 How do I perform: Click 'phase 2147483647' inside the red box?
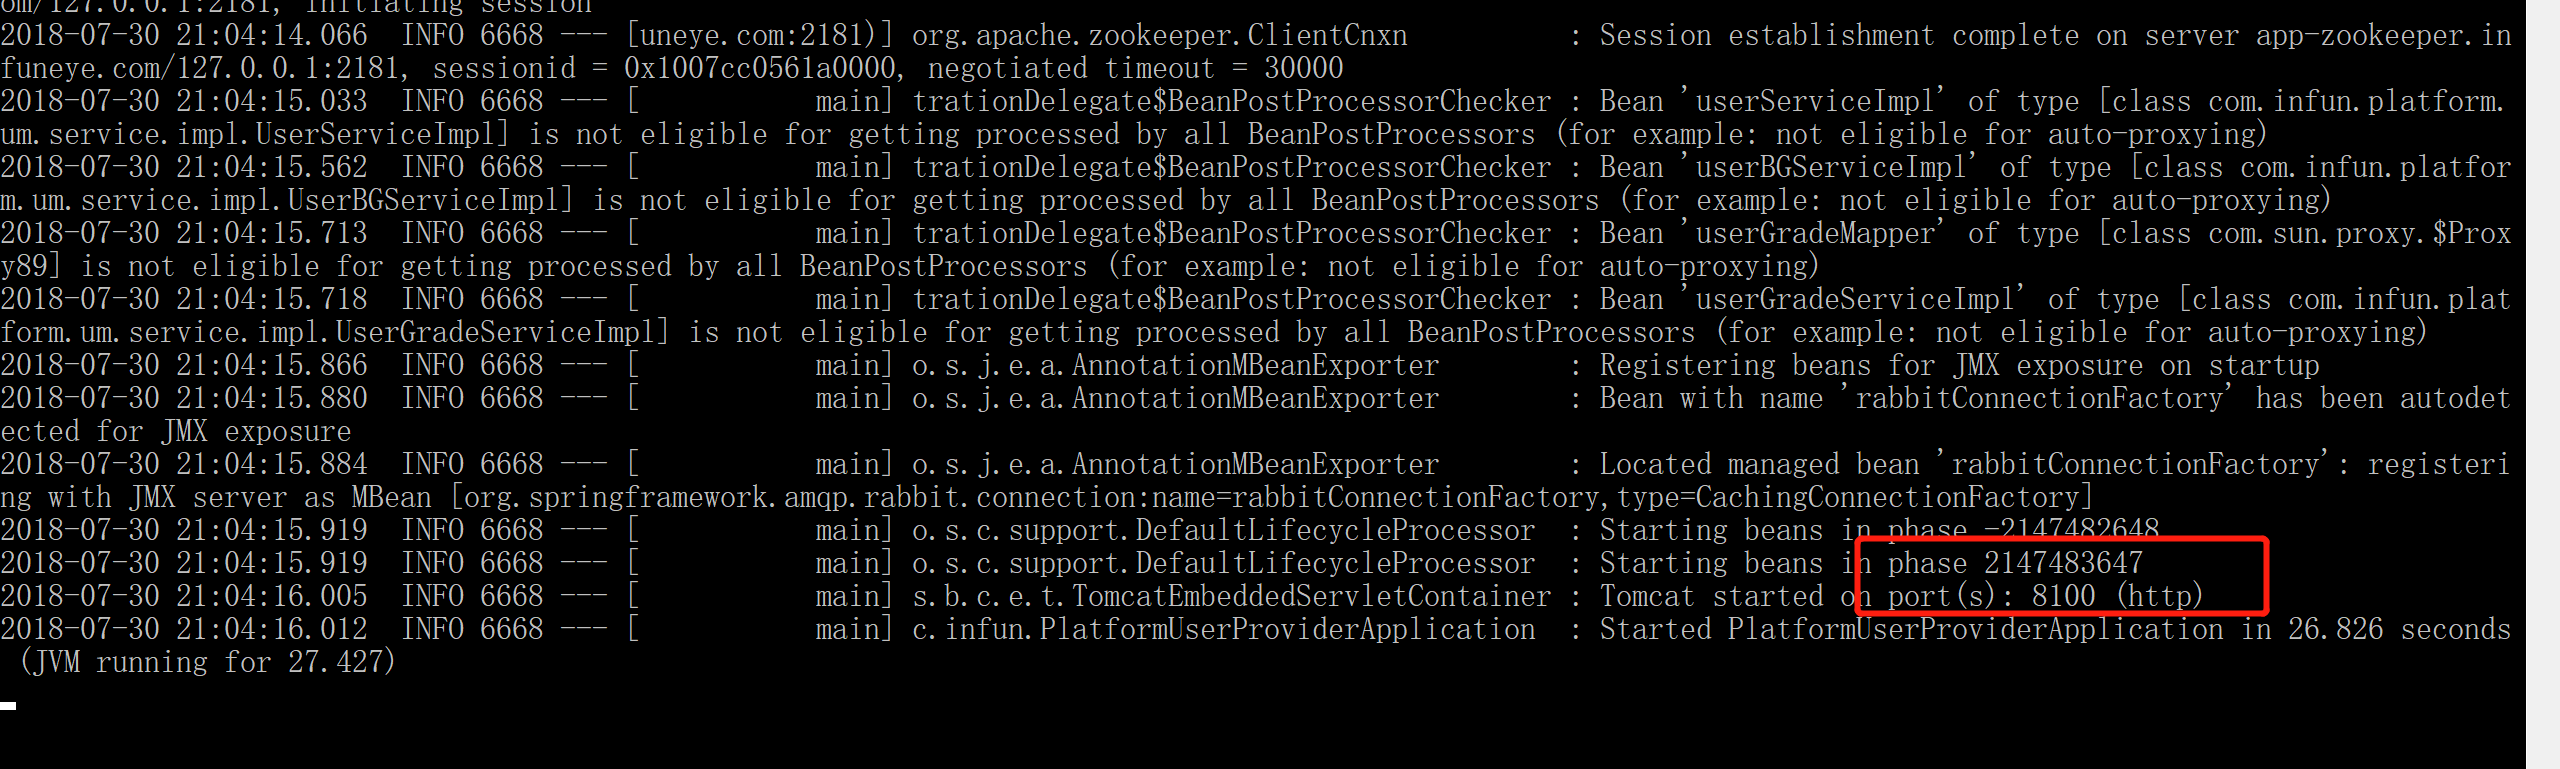click(x=2015, y=564)
